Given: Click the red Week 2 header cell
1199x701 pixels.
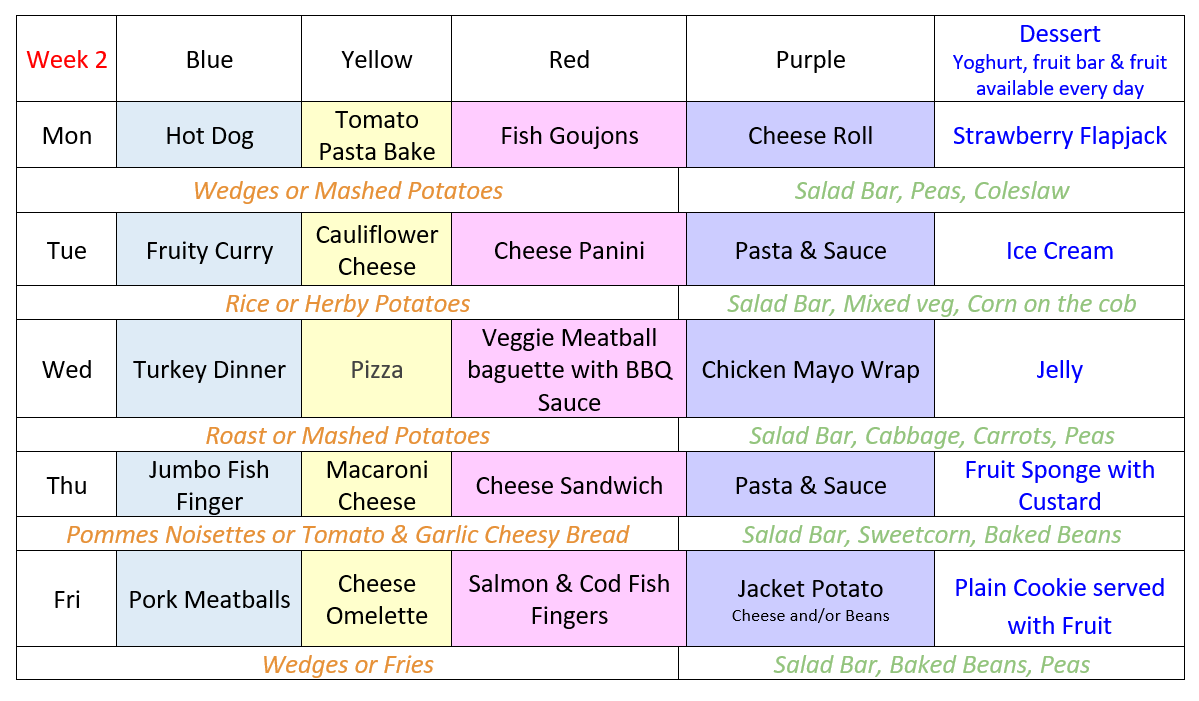Looking at the screenshot, I should pyautogui.click(x=67, y=59).
